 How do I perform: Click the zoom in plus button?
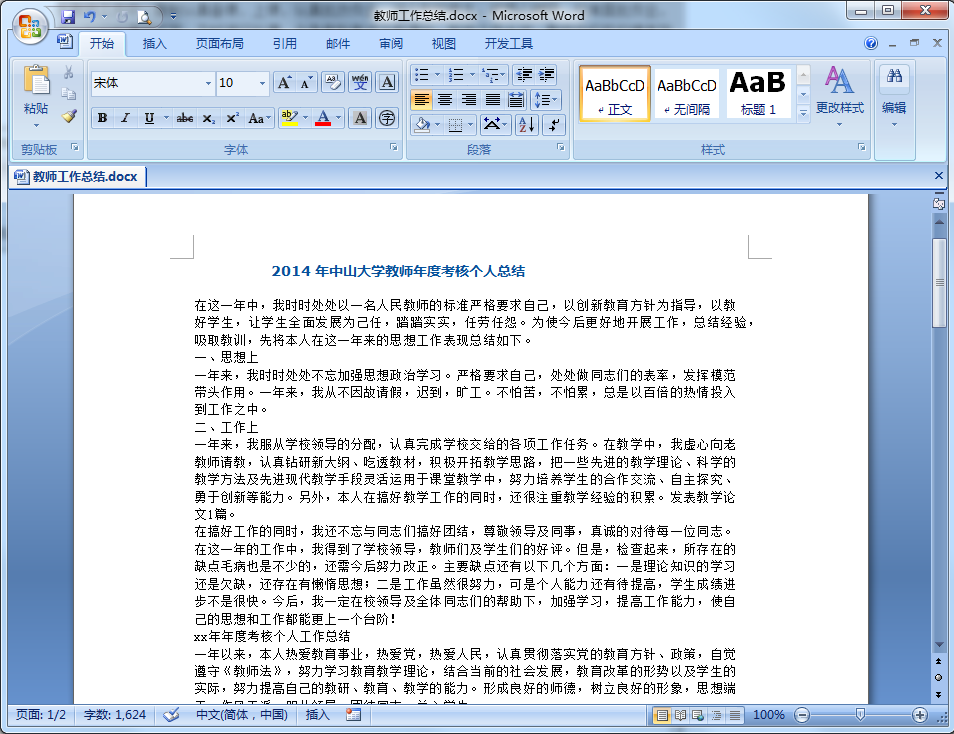tap(919, 715)
